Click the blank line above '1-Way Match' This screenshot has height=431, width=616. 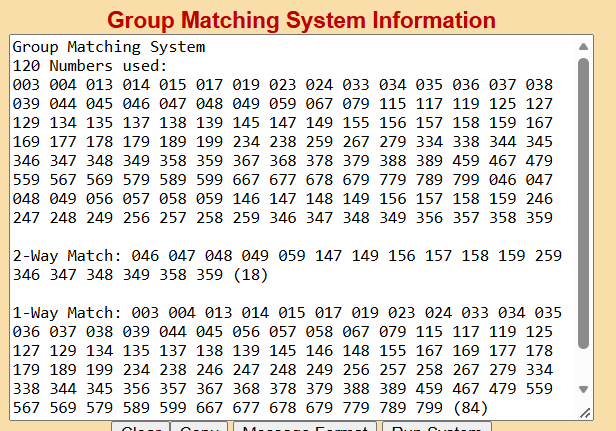[x=293, y=293]
